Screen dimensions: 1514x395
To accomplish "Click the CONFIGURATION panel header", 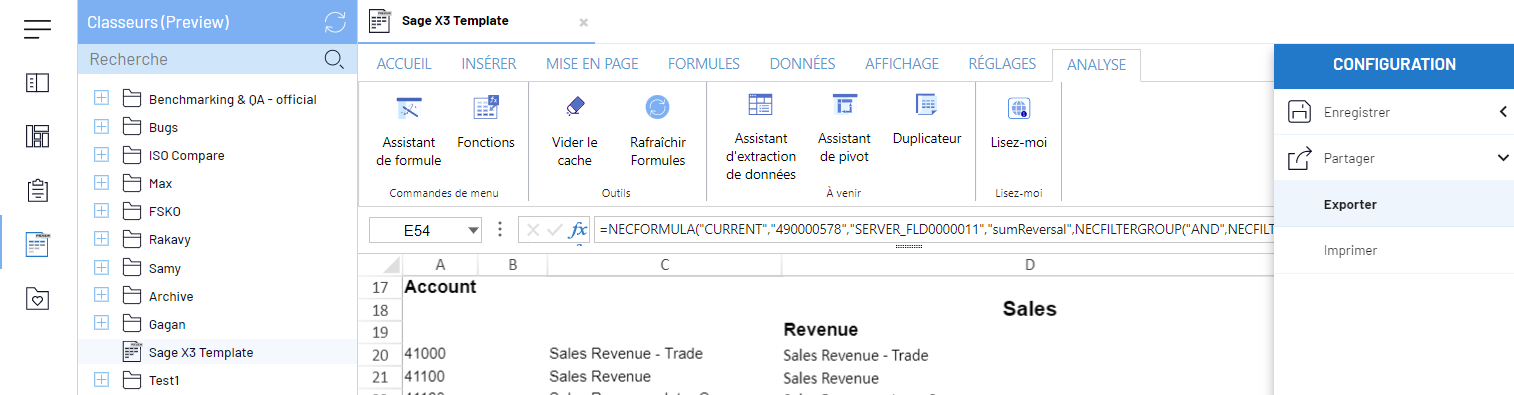I will [1394, 64].
